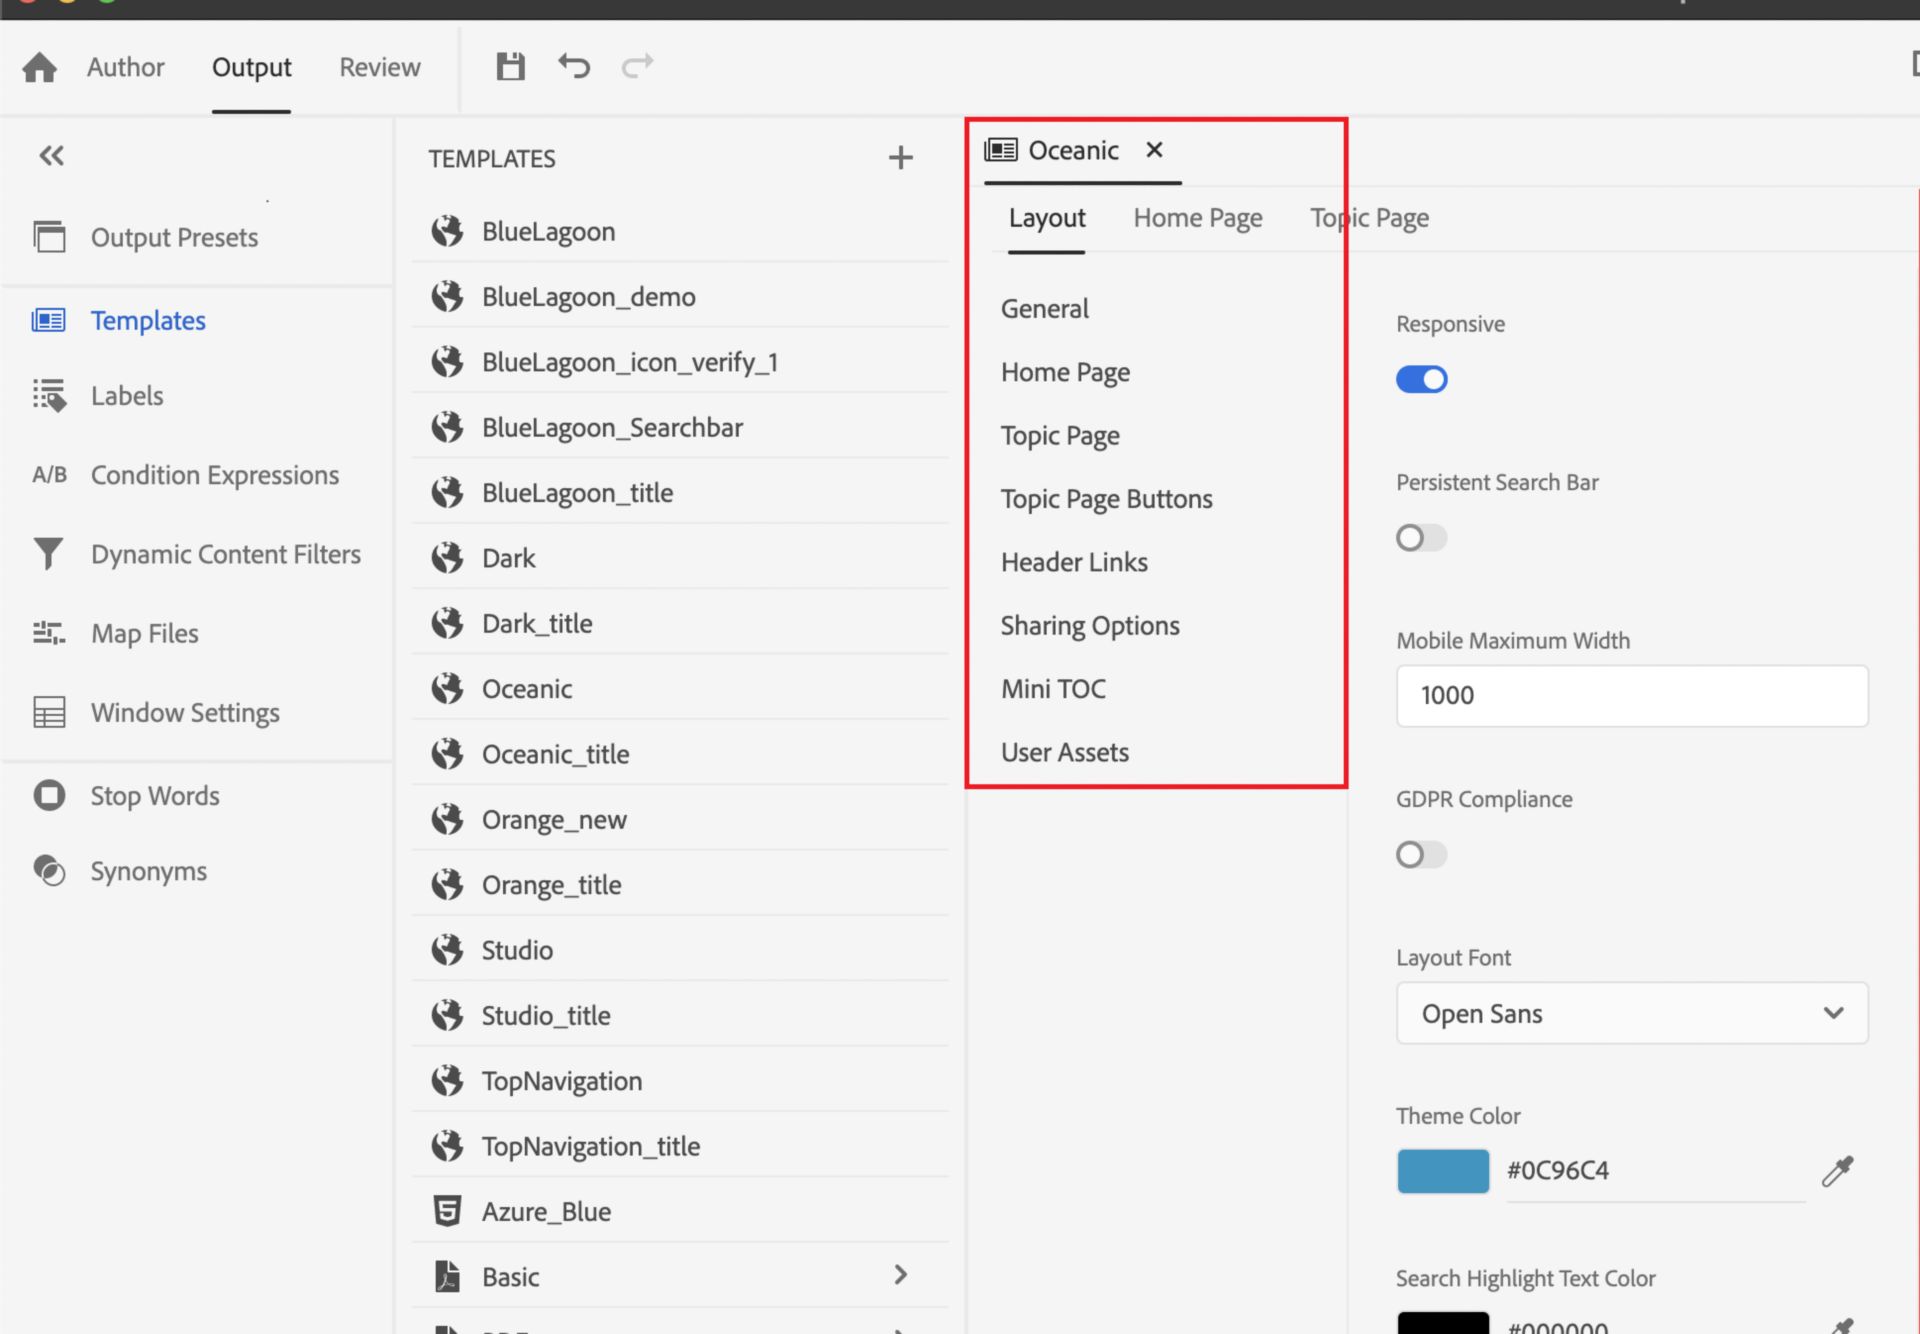Switch to the Home Page tab
This screenshot has width=1920, height=1334.
point(1197,218)
